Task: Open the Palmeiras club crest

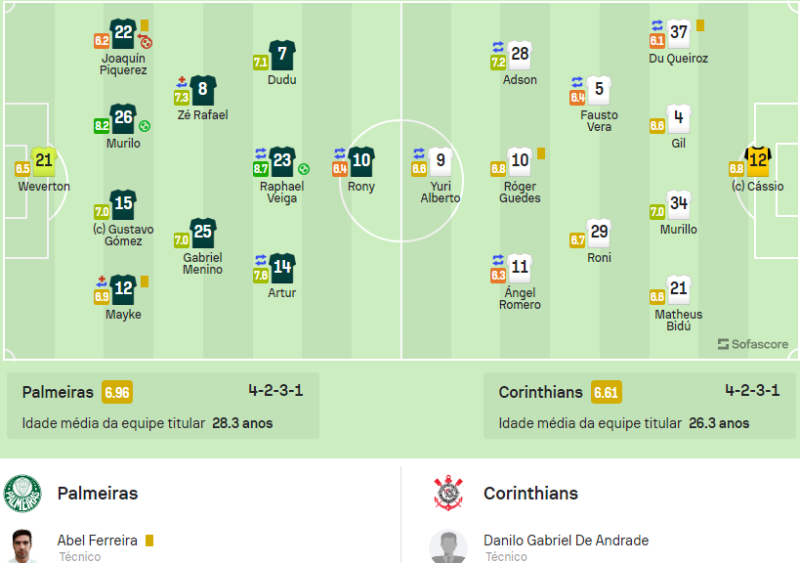Action: point(23,493)
